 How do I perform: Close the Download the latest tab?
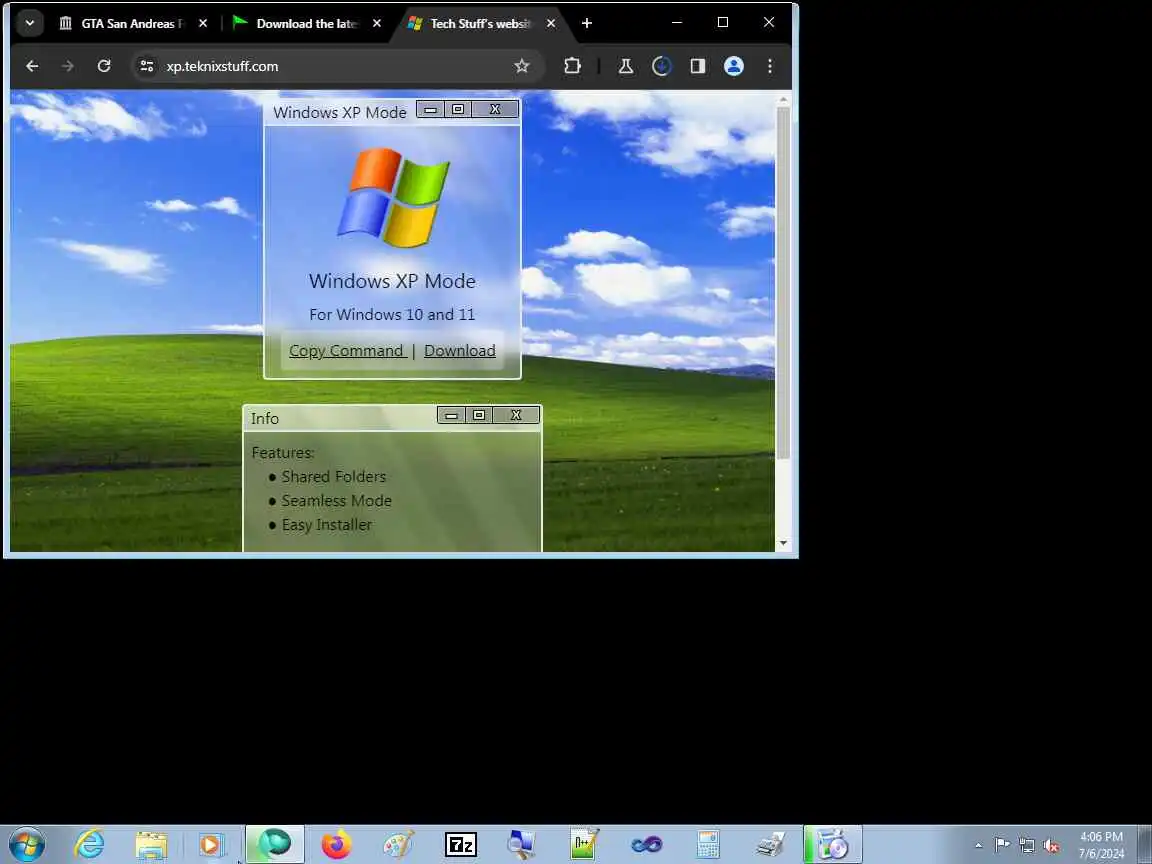click(x=376, y=24)
